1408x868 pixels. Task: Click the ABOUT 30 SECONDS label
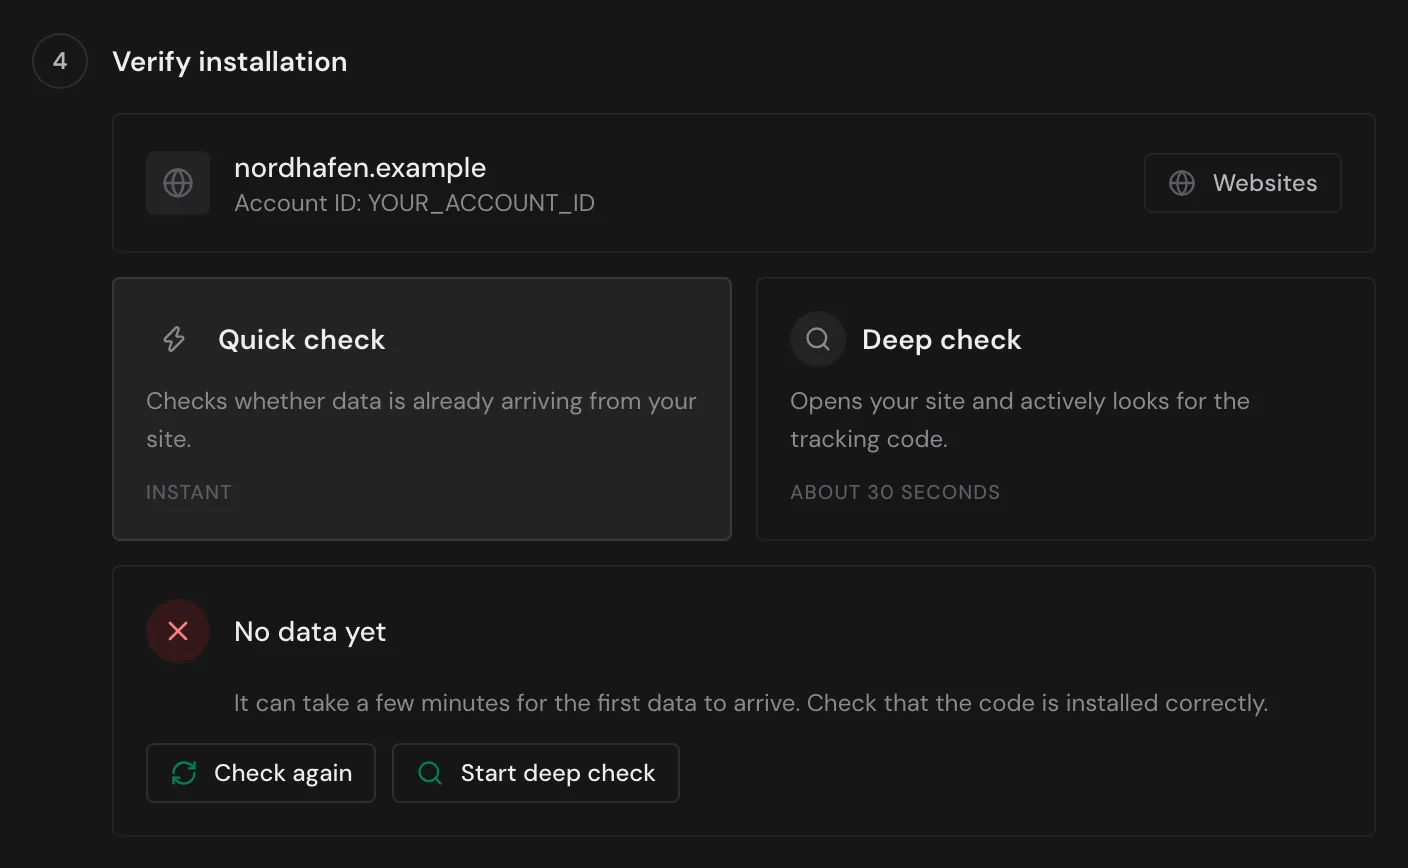coord(895,492)
